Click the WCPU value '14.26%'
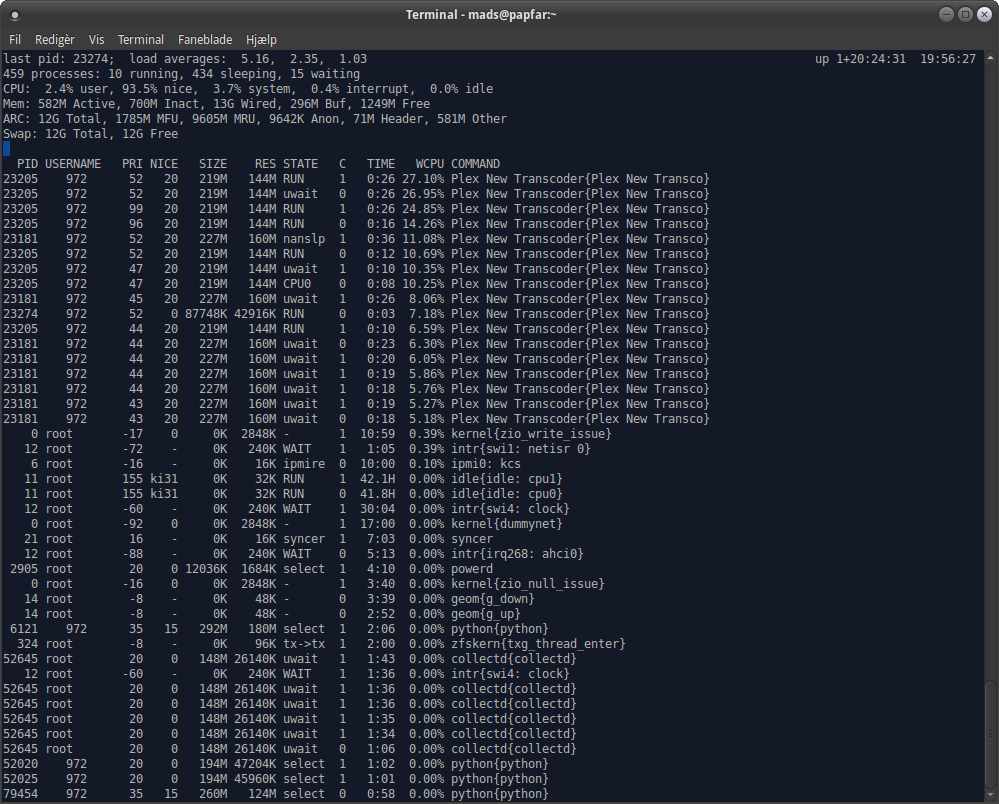This screenshot has height=804, width=999. (423, 224)
